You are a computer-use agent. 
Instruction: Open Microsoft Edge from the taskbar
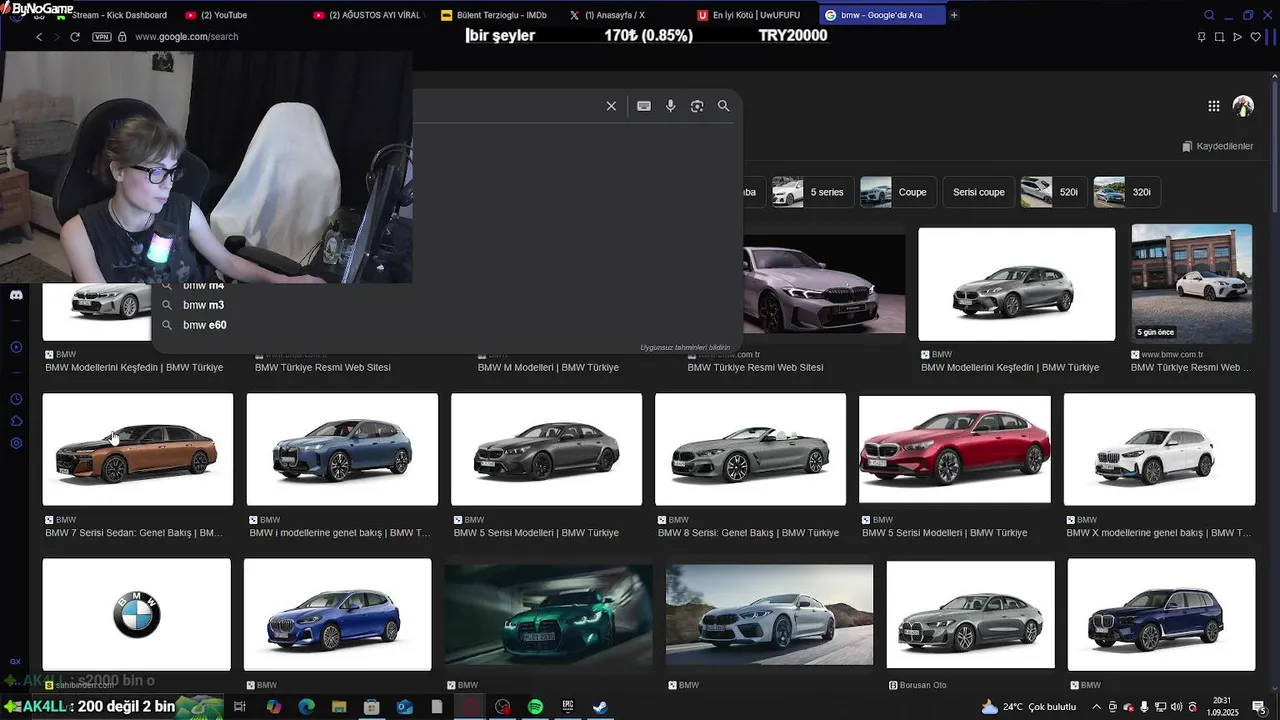(306, 707)
